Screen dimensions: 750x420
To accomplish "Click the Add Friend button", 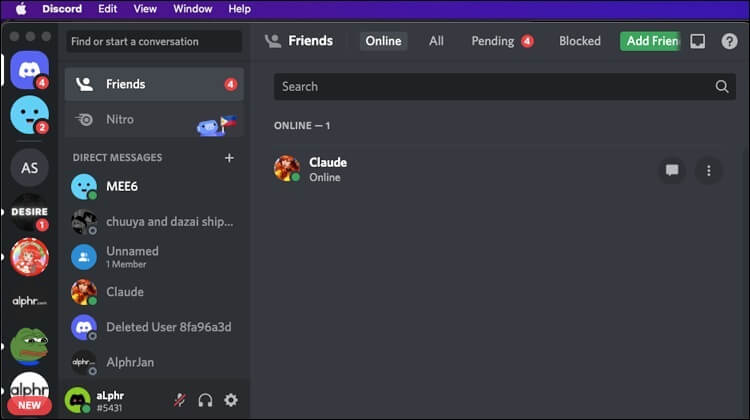I will (x=651, y=41).
